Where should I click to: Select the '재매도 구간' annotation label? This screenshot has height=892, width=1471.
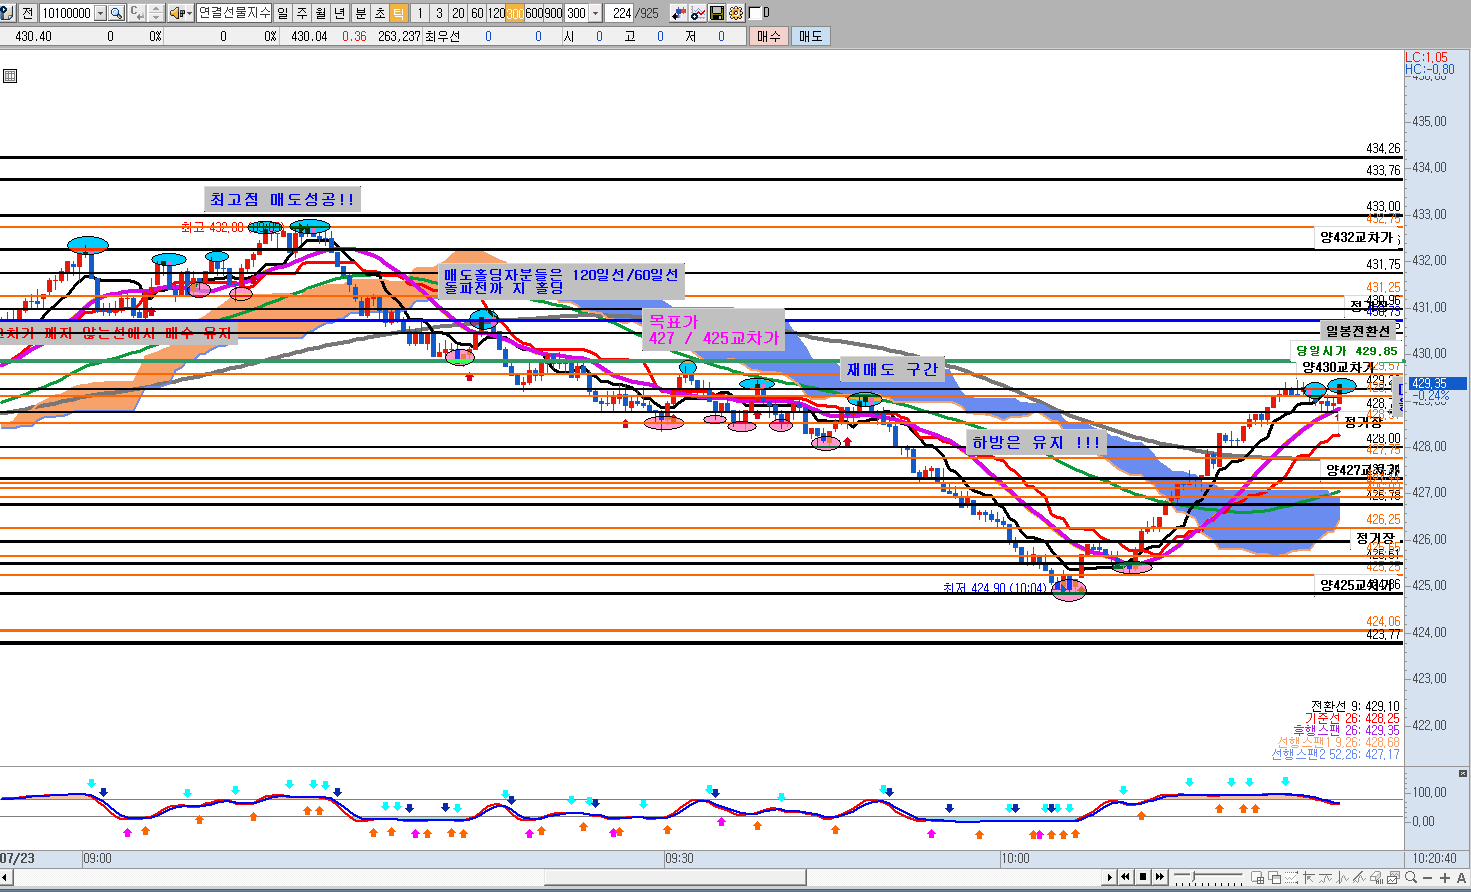893,369
